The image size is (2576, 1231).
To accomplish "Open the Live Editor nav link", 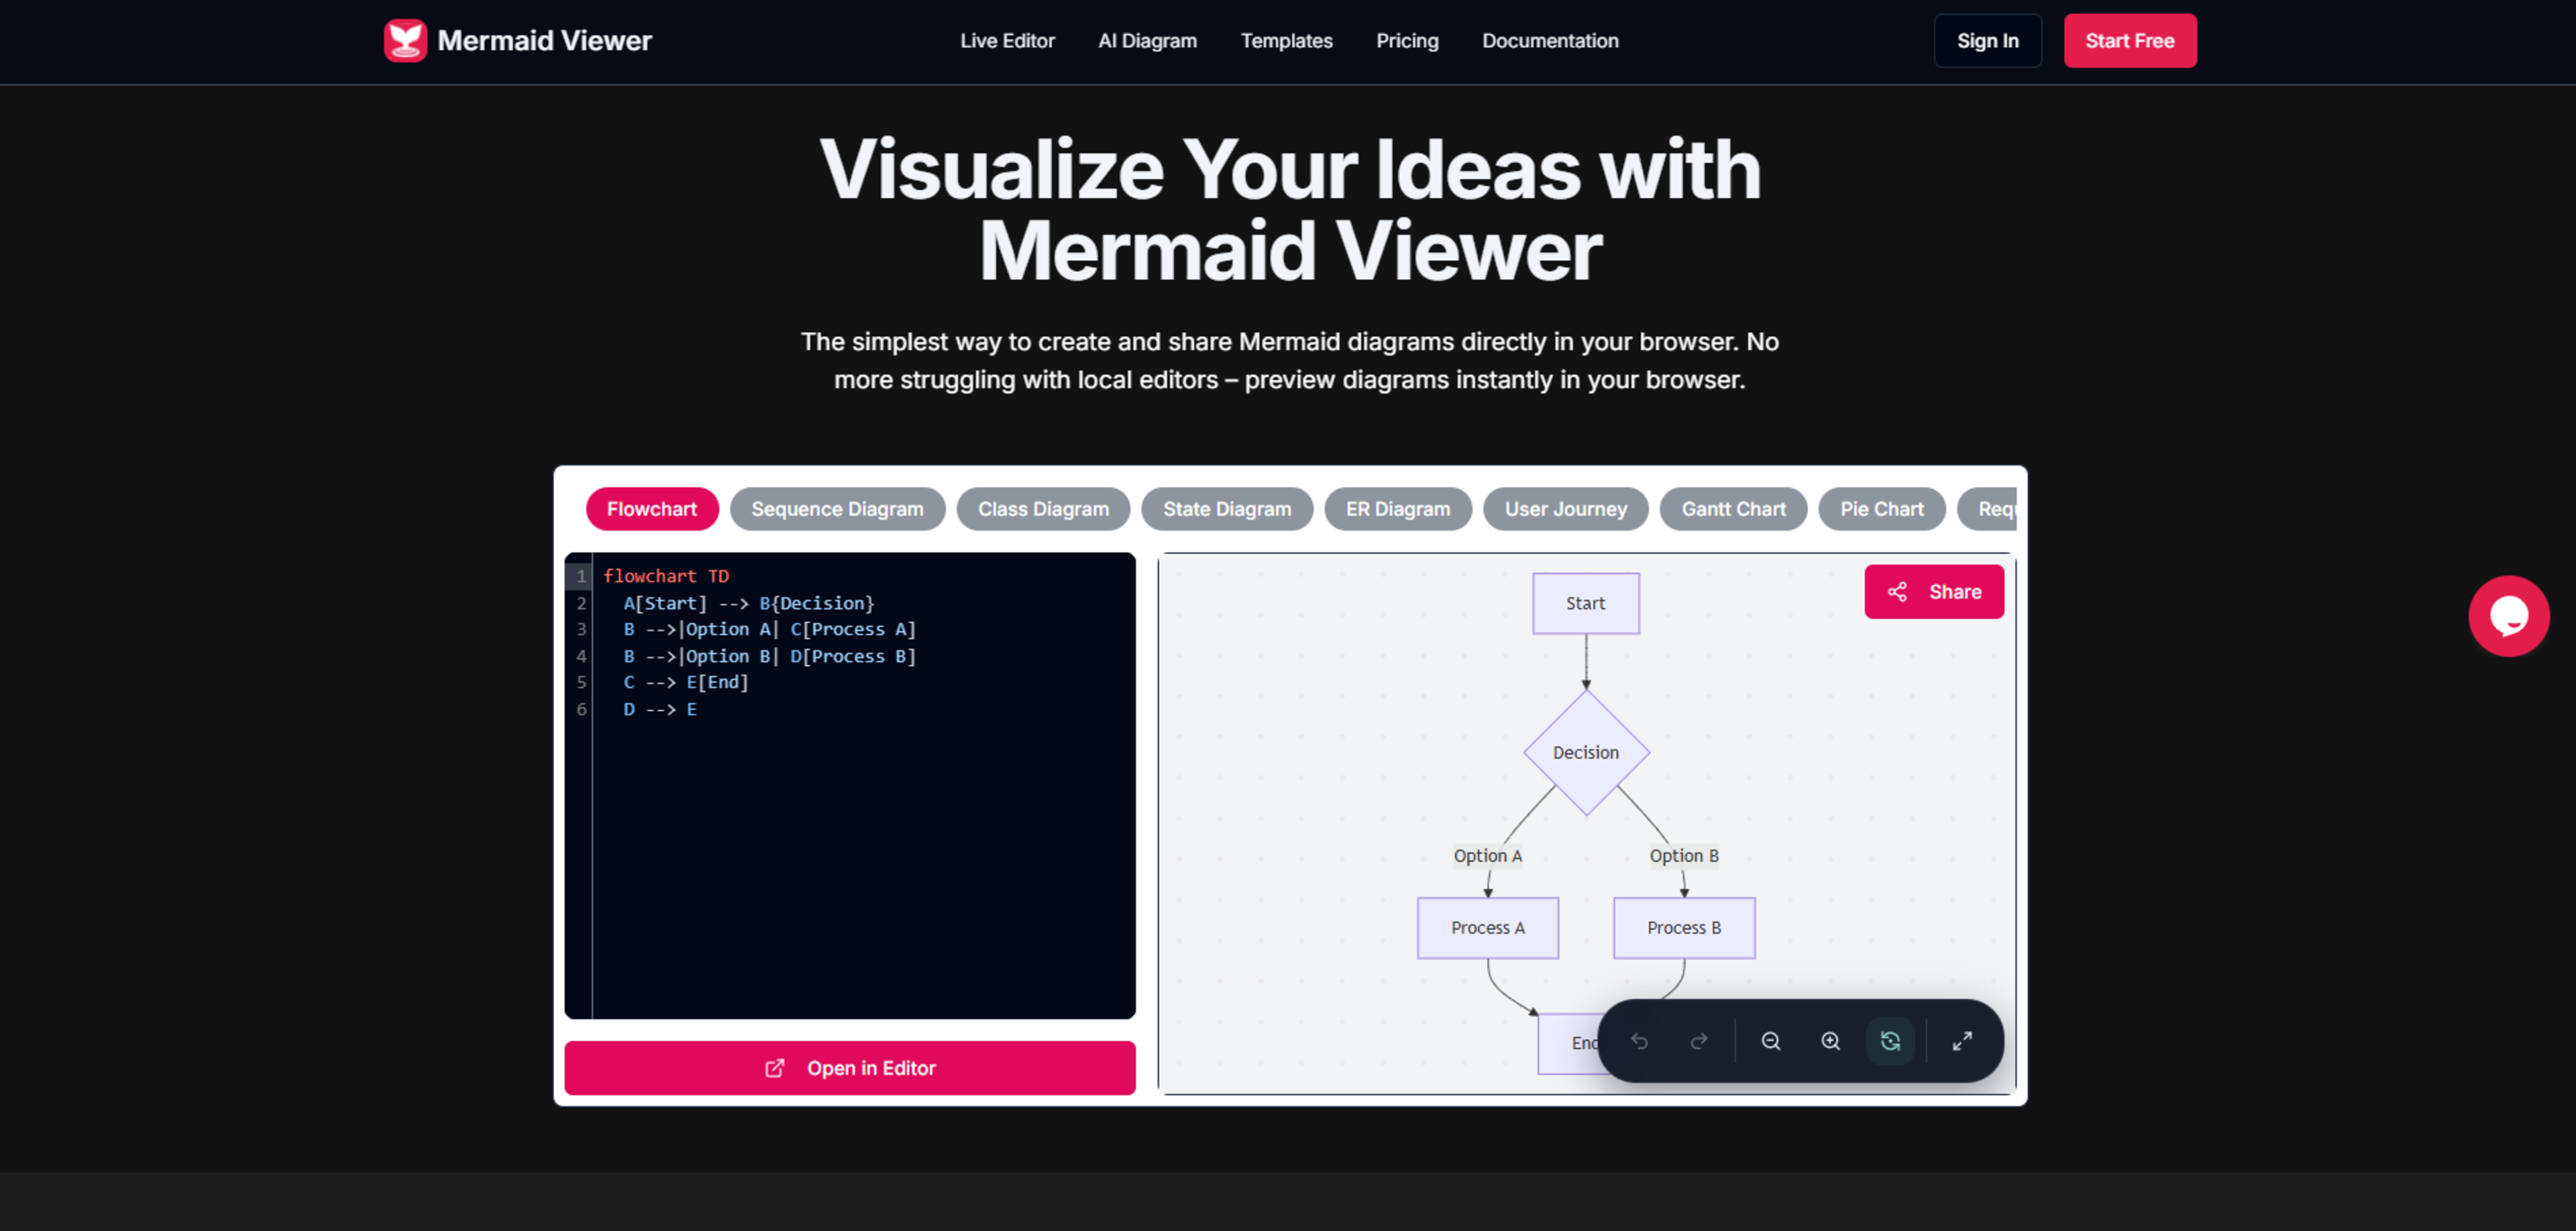I will click(x=1007, y=41).
